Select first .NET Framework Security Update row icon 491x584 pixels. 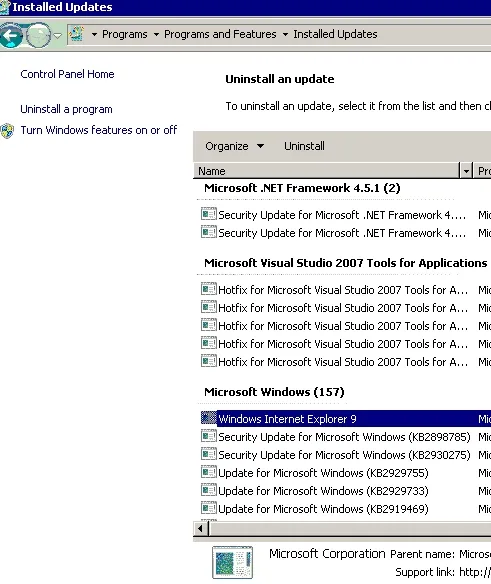coord(208,214)
